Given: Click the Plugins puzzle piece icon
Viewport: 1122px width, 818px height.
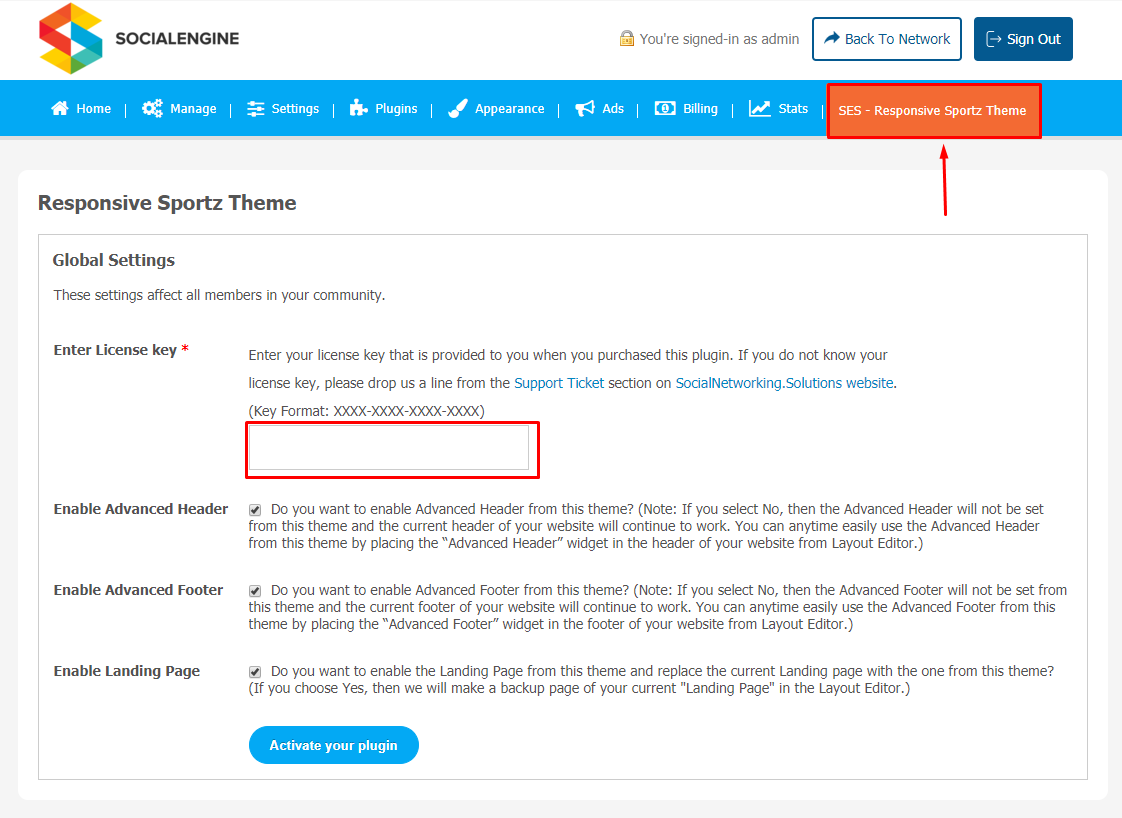Looking at the screenshot, I should click(358, 108).
